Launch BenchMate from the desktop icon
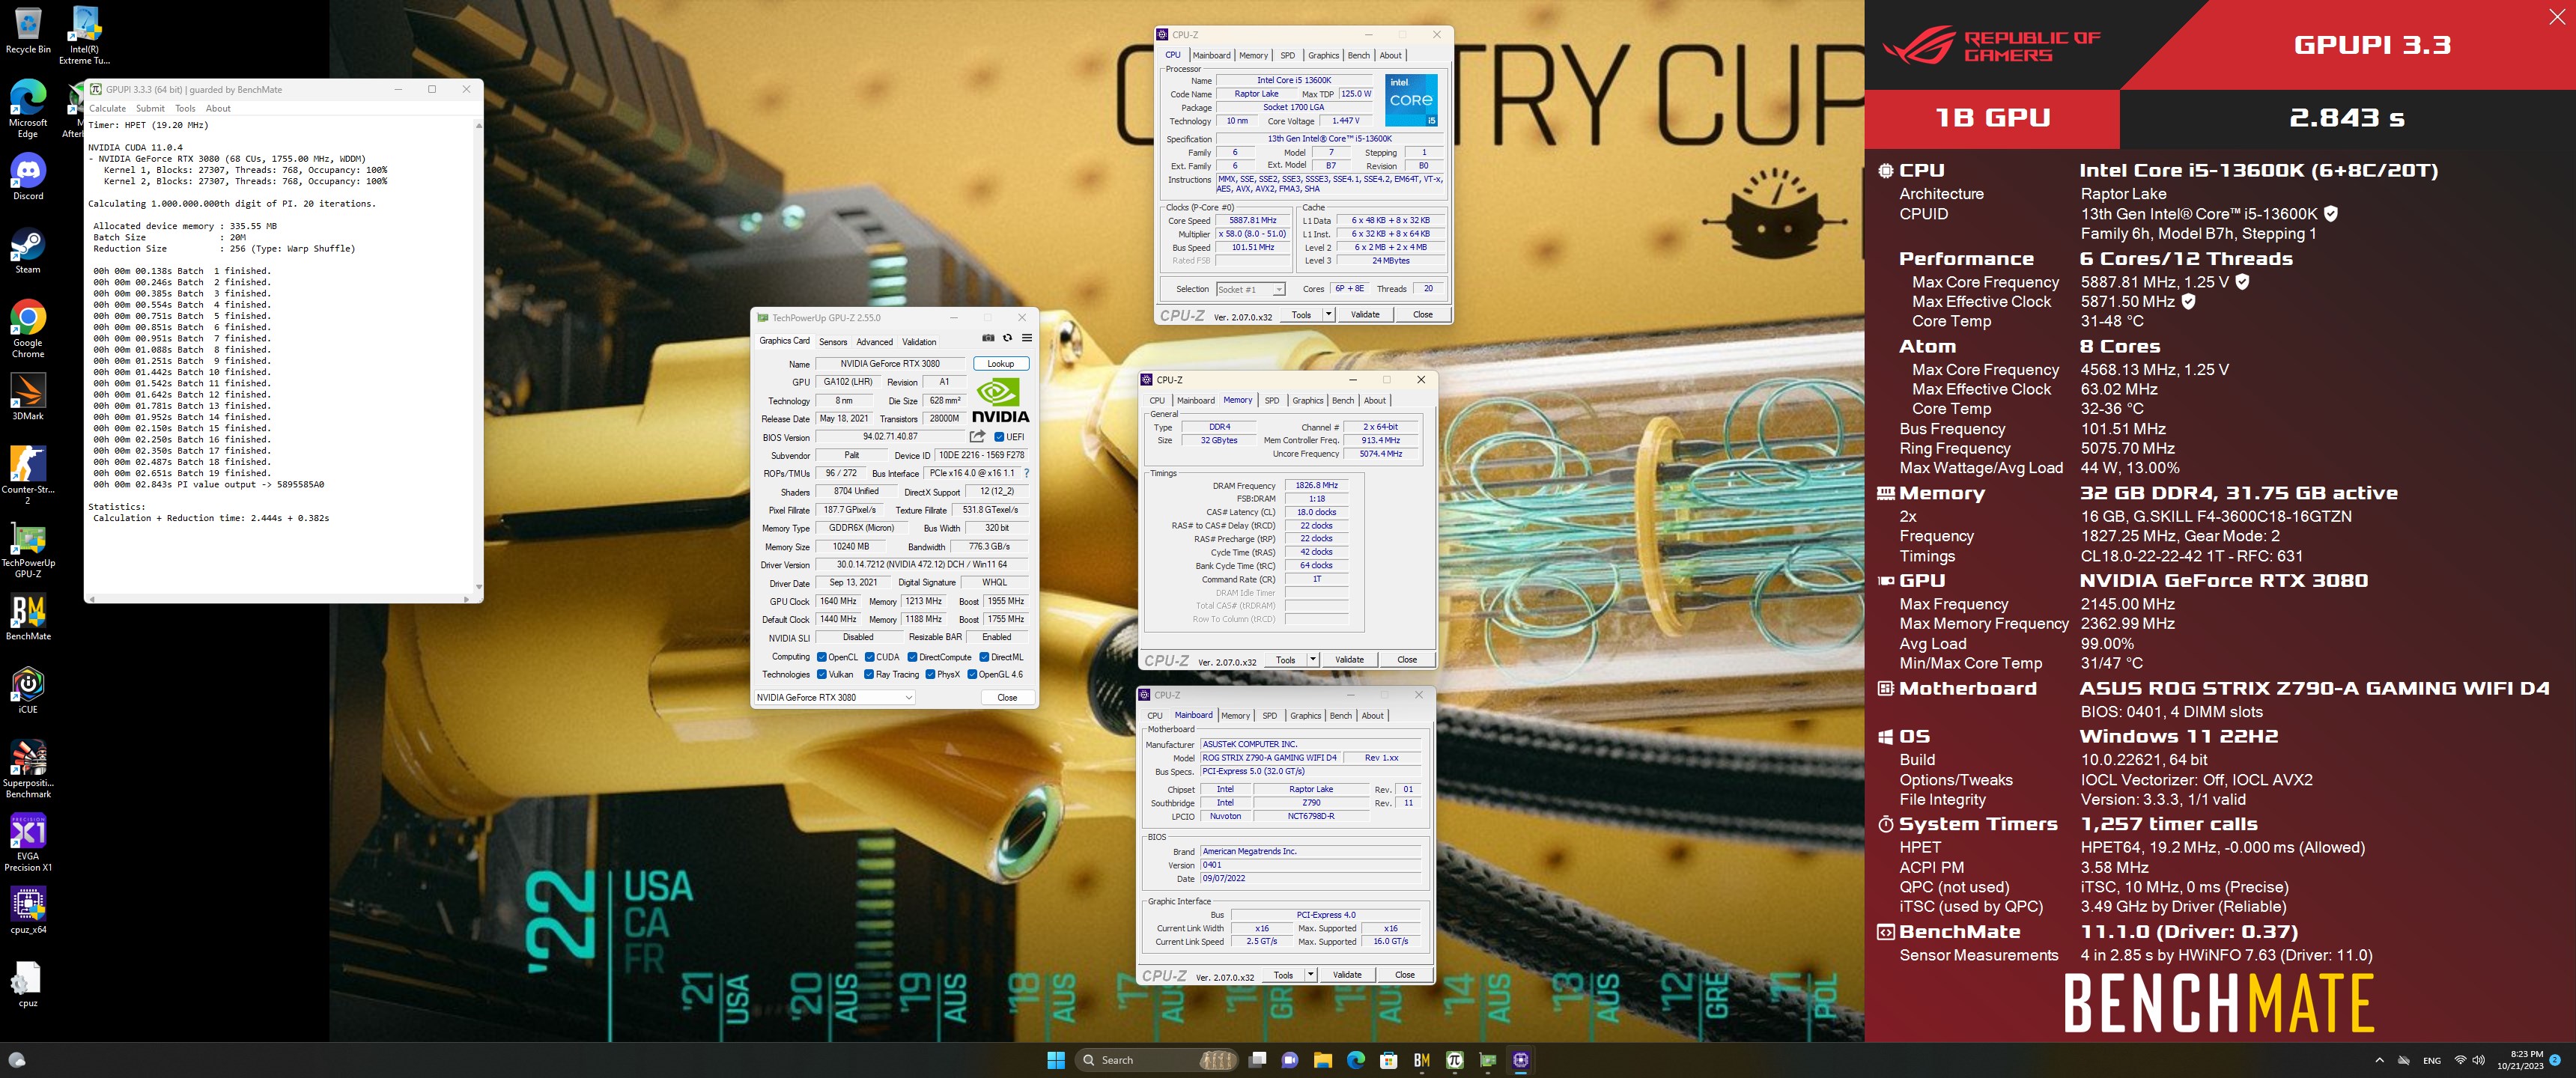 click(28, 616)
